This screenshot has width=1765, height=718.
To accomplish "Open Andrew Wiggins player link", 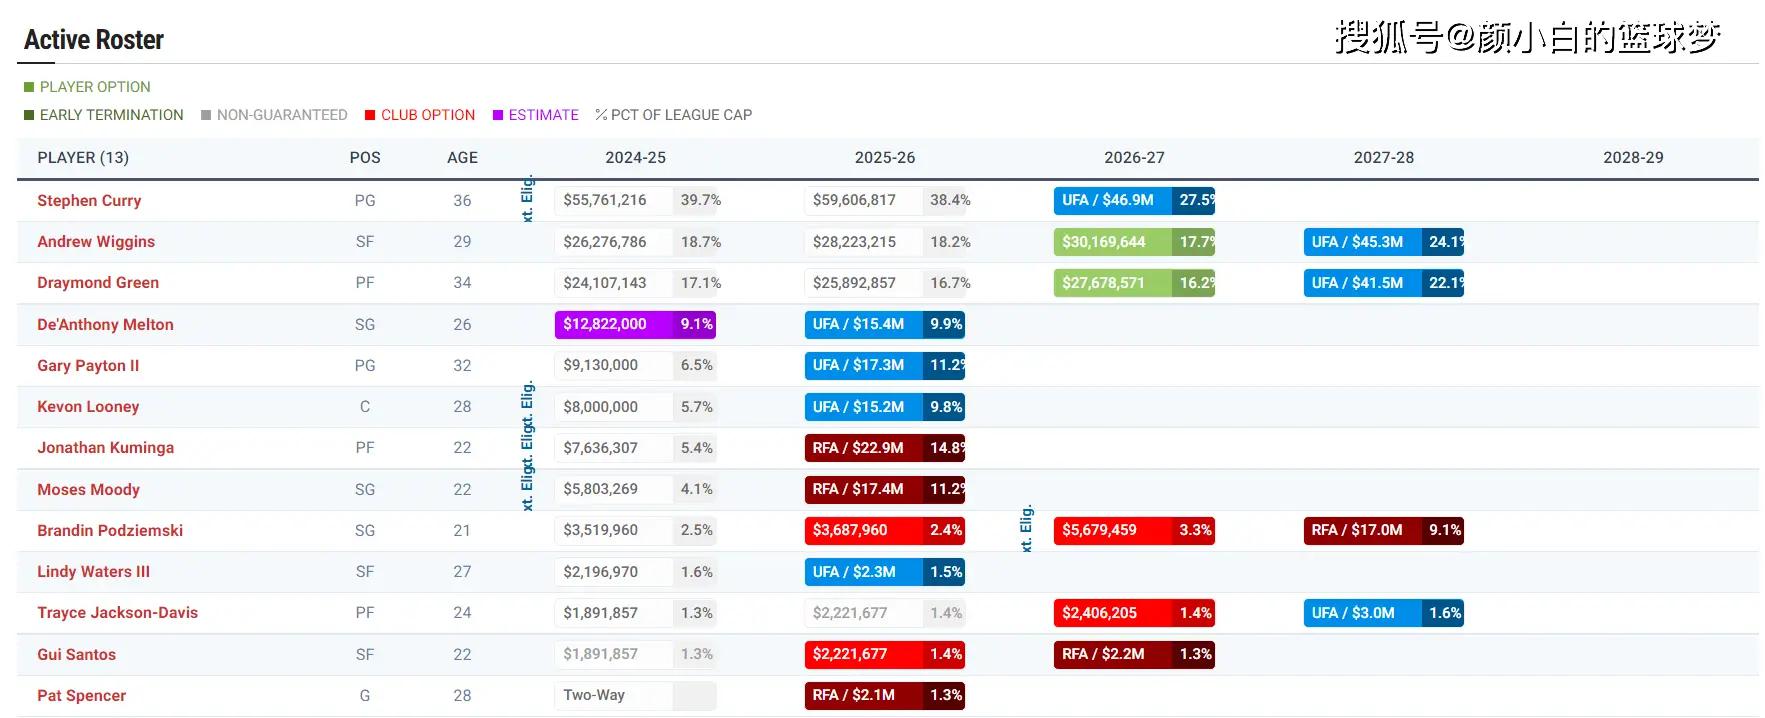I will (x=96, y=242).
